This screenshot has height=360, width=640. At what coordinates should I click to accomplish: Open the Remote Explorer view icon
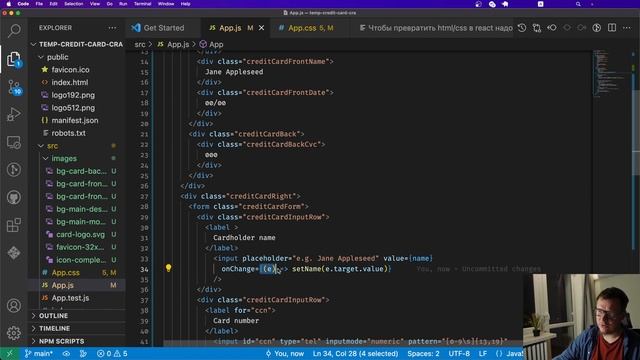point(14,142)
